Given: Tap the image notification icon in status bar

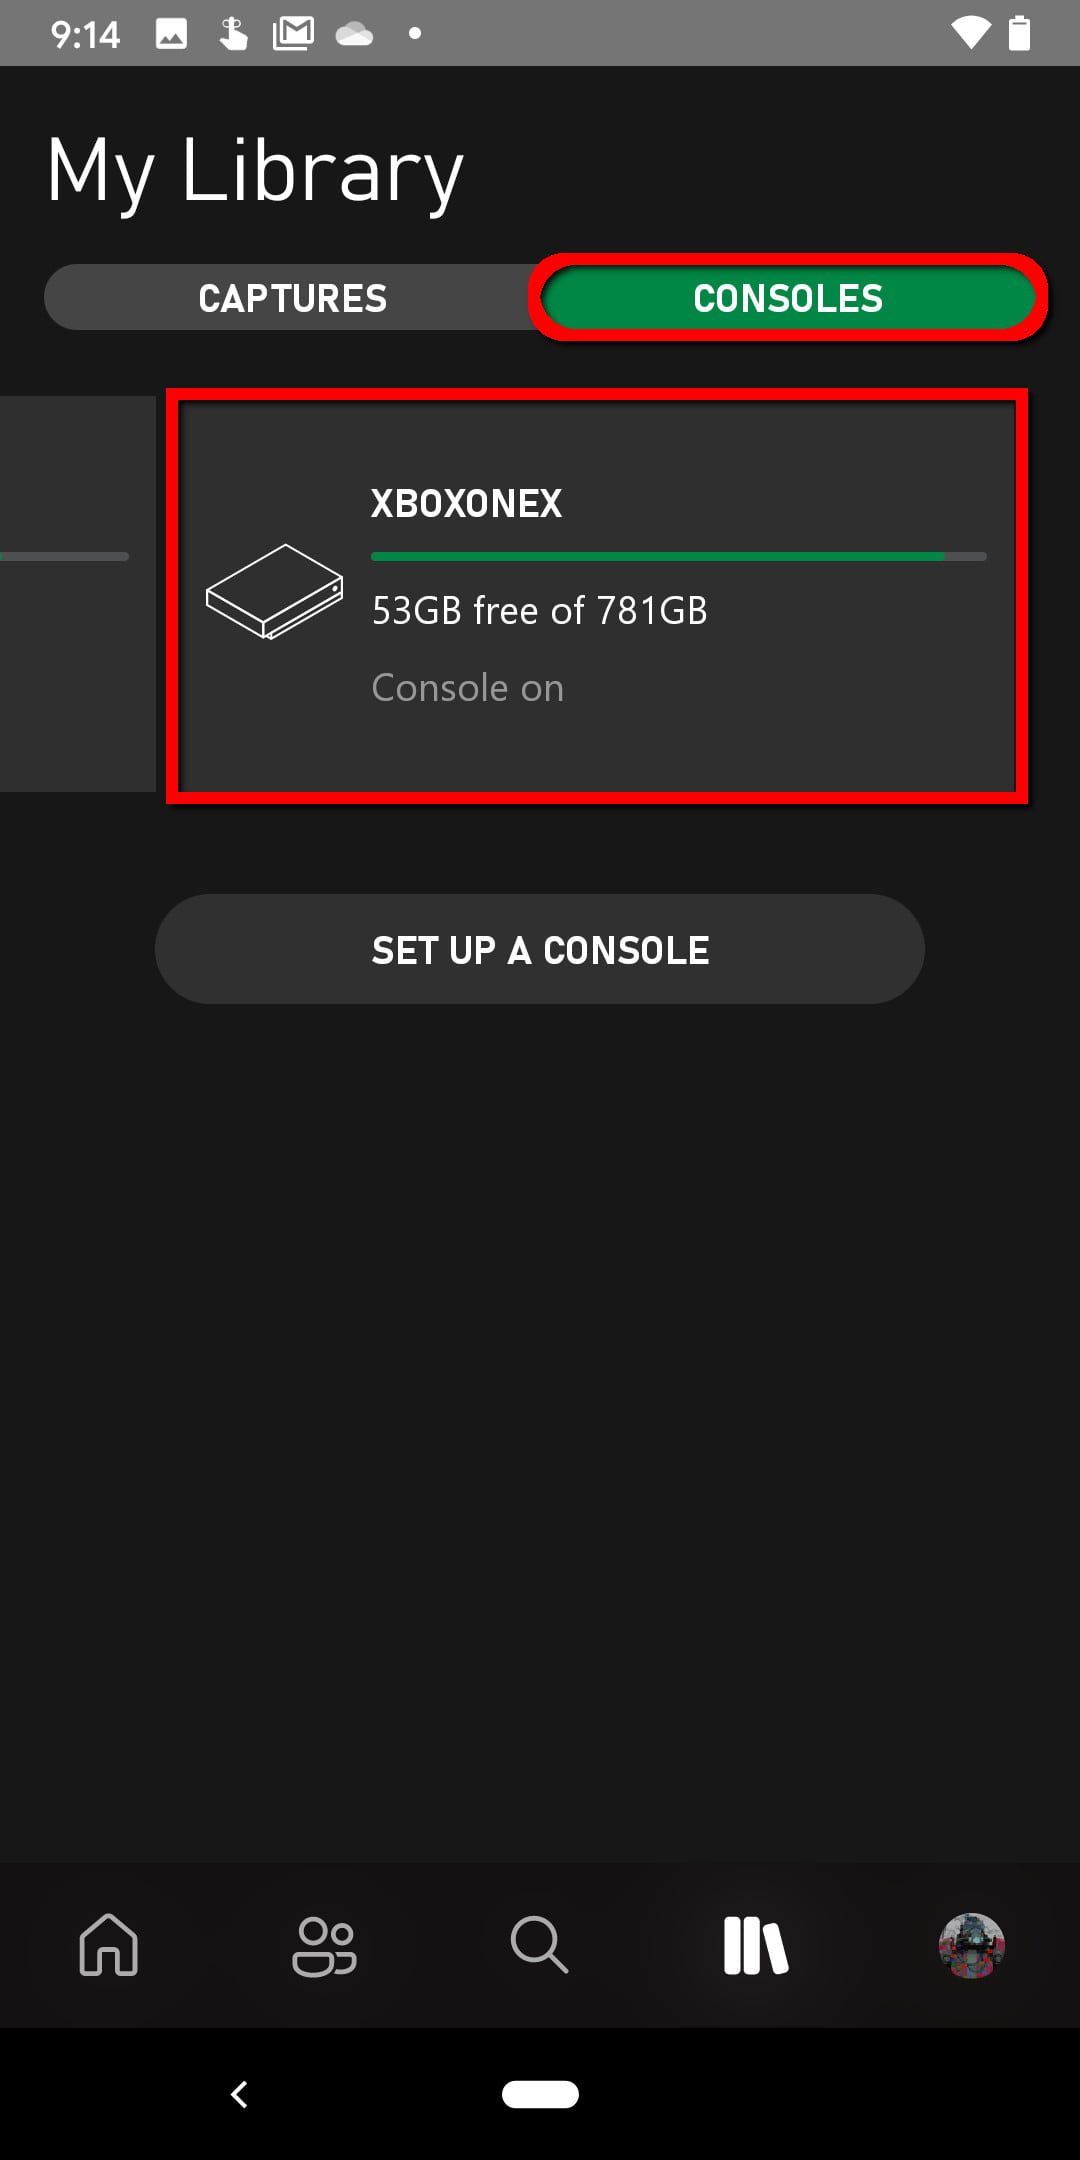Looking at the screenshot, I should pyautogui.click(x=171, y=34).
